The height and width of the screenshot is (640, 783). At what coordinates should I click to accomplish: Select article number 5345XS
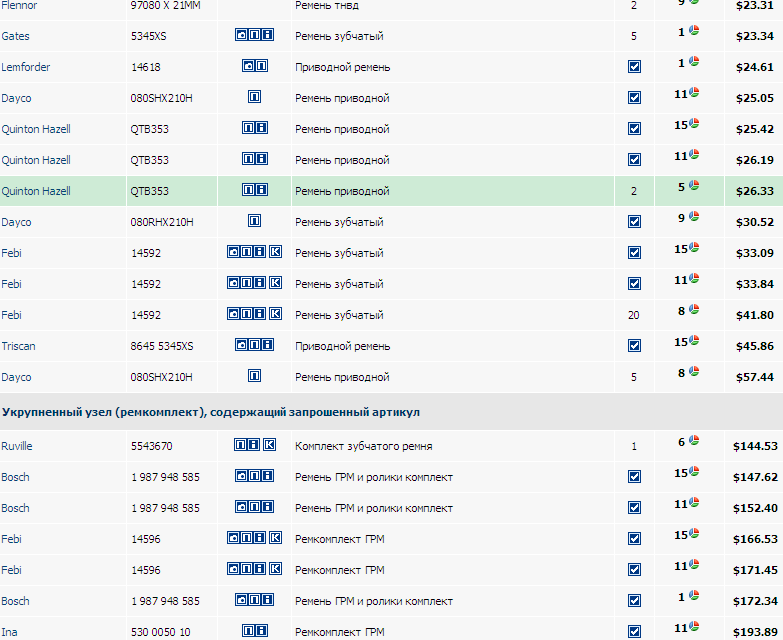pos(149,36)
